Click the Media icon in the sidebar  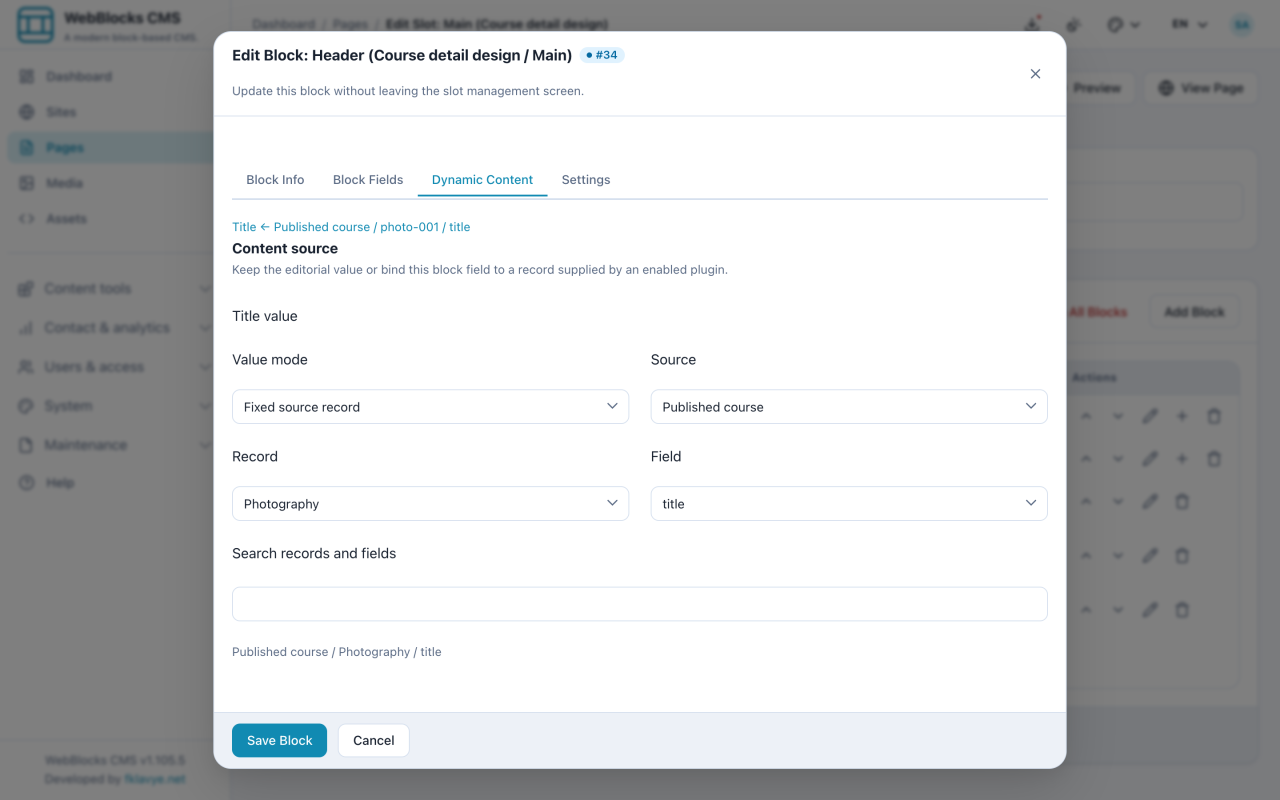(x=27, y=183)
